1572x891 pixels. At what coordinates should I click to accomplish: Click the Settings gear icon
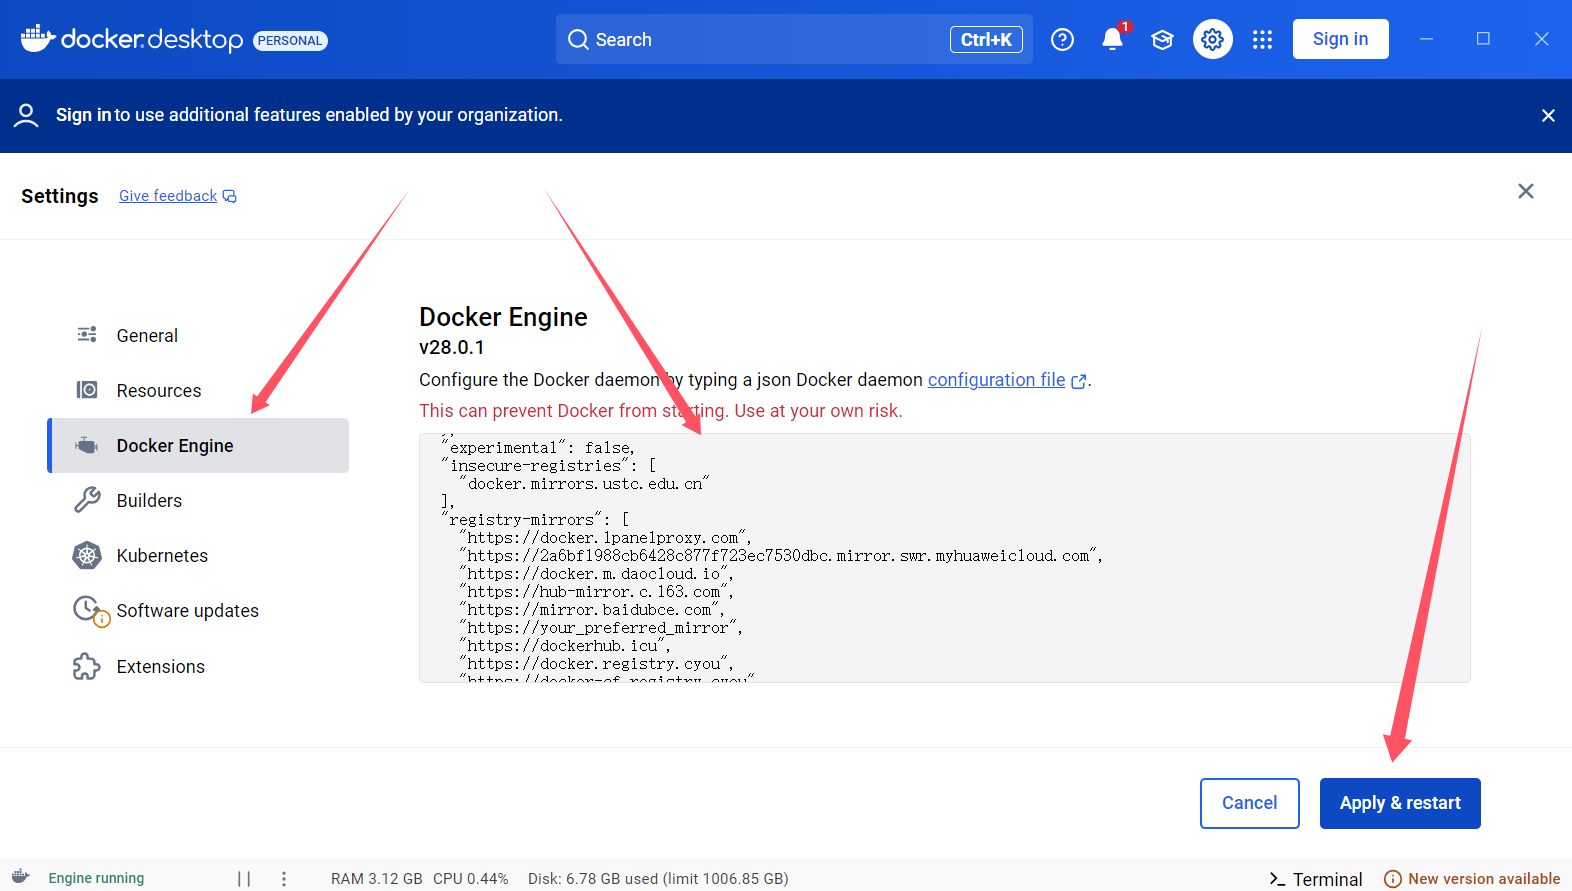click(x=1212, y=40)
